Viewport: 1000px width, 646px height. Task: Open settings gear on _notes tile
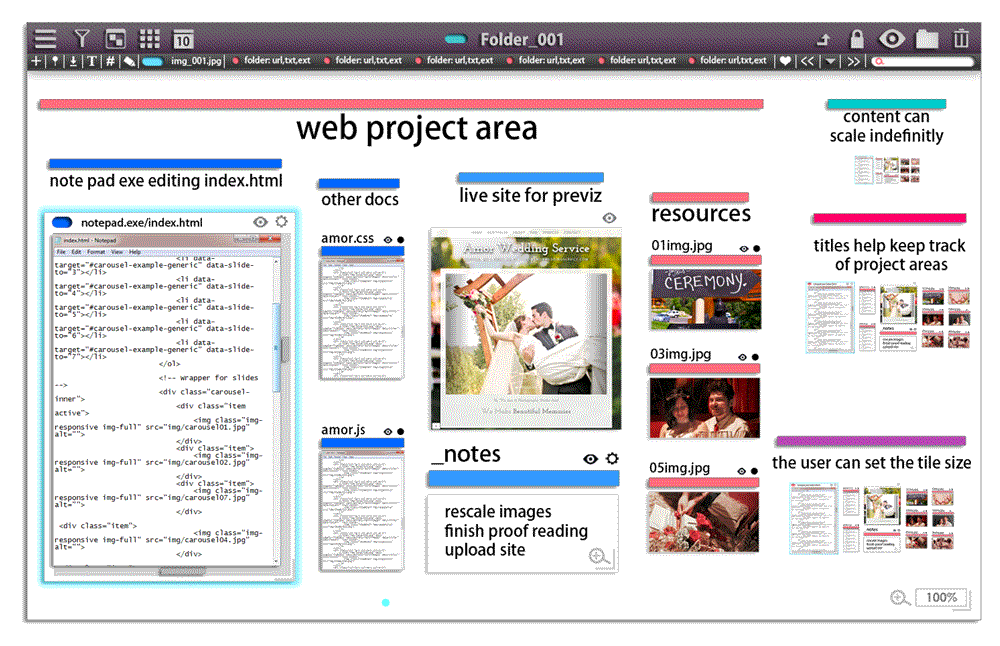[x=611, y=458]
